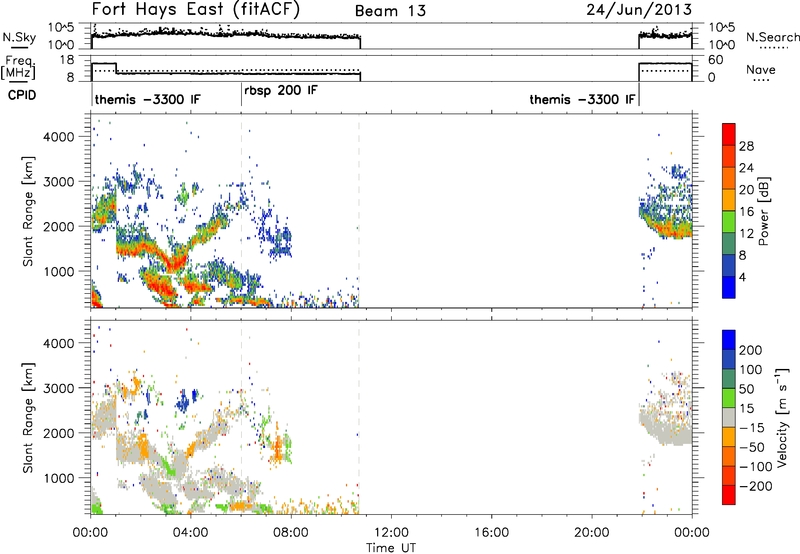Image resolution: width=800 pixels, height=554 pixels.
Task: Click the 'Time UT' axis label
Action: (x=391, y=547)
